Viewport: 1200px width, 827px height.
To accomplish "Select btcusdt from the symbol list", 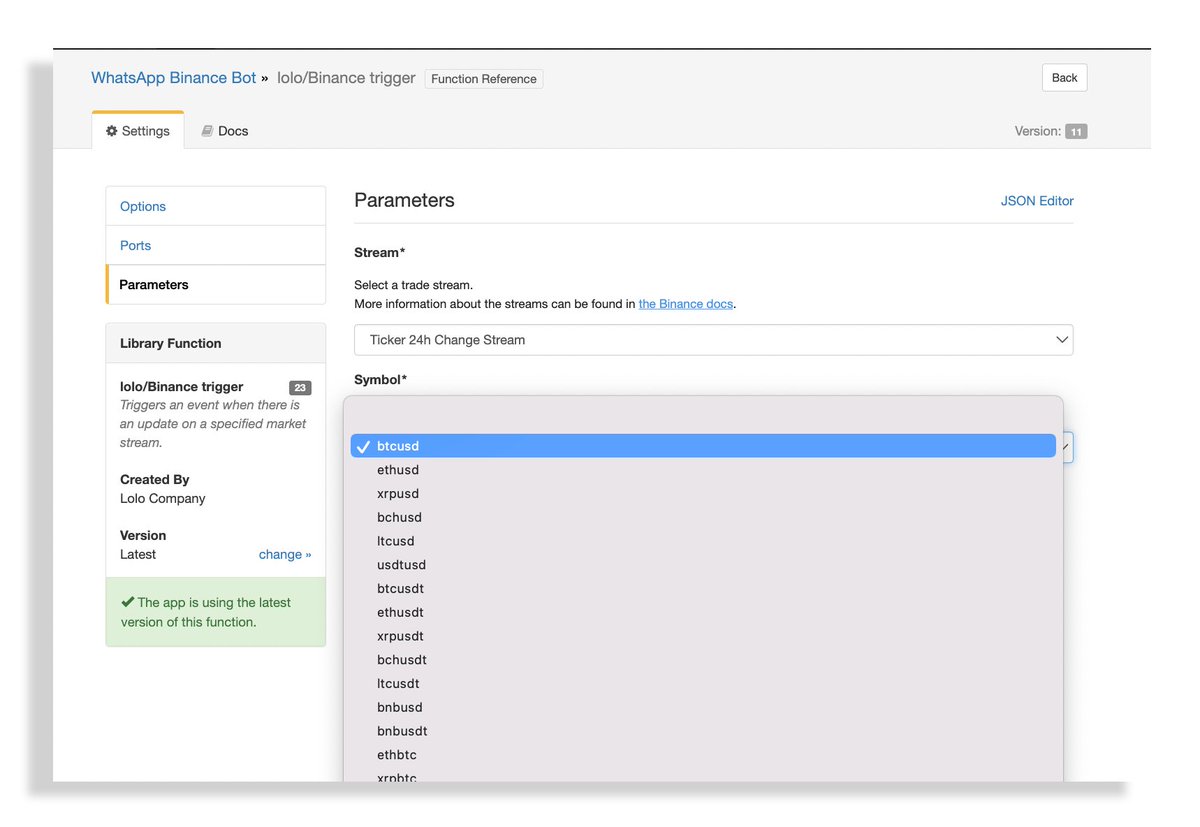I will (x=703, y=589).
